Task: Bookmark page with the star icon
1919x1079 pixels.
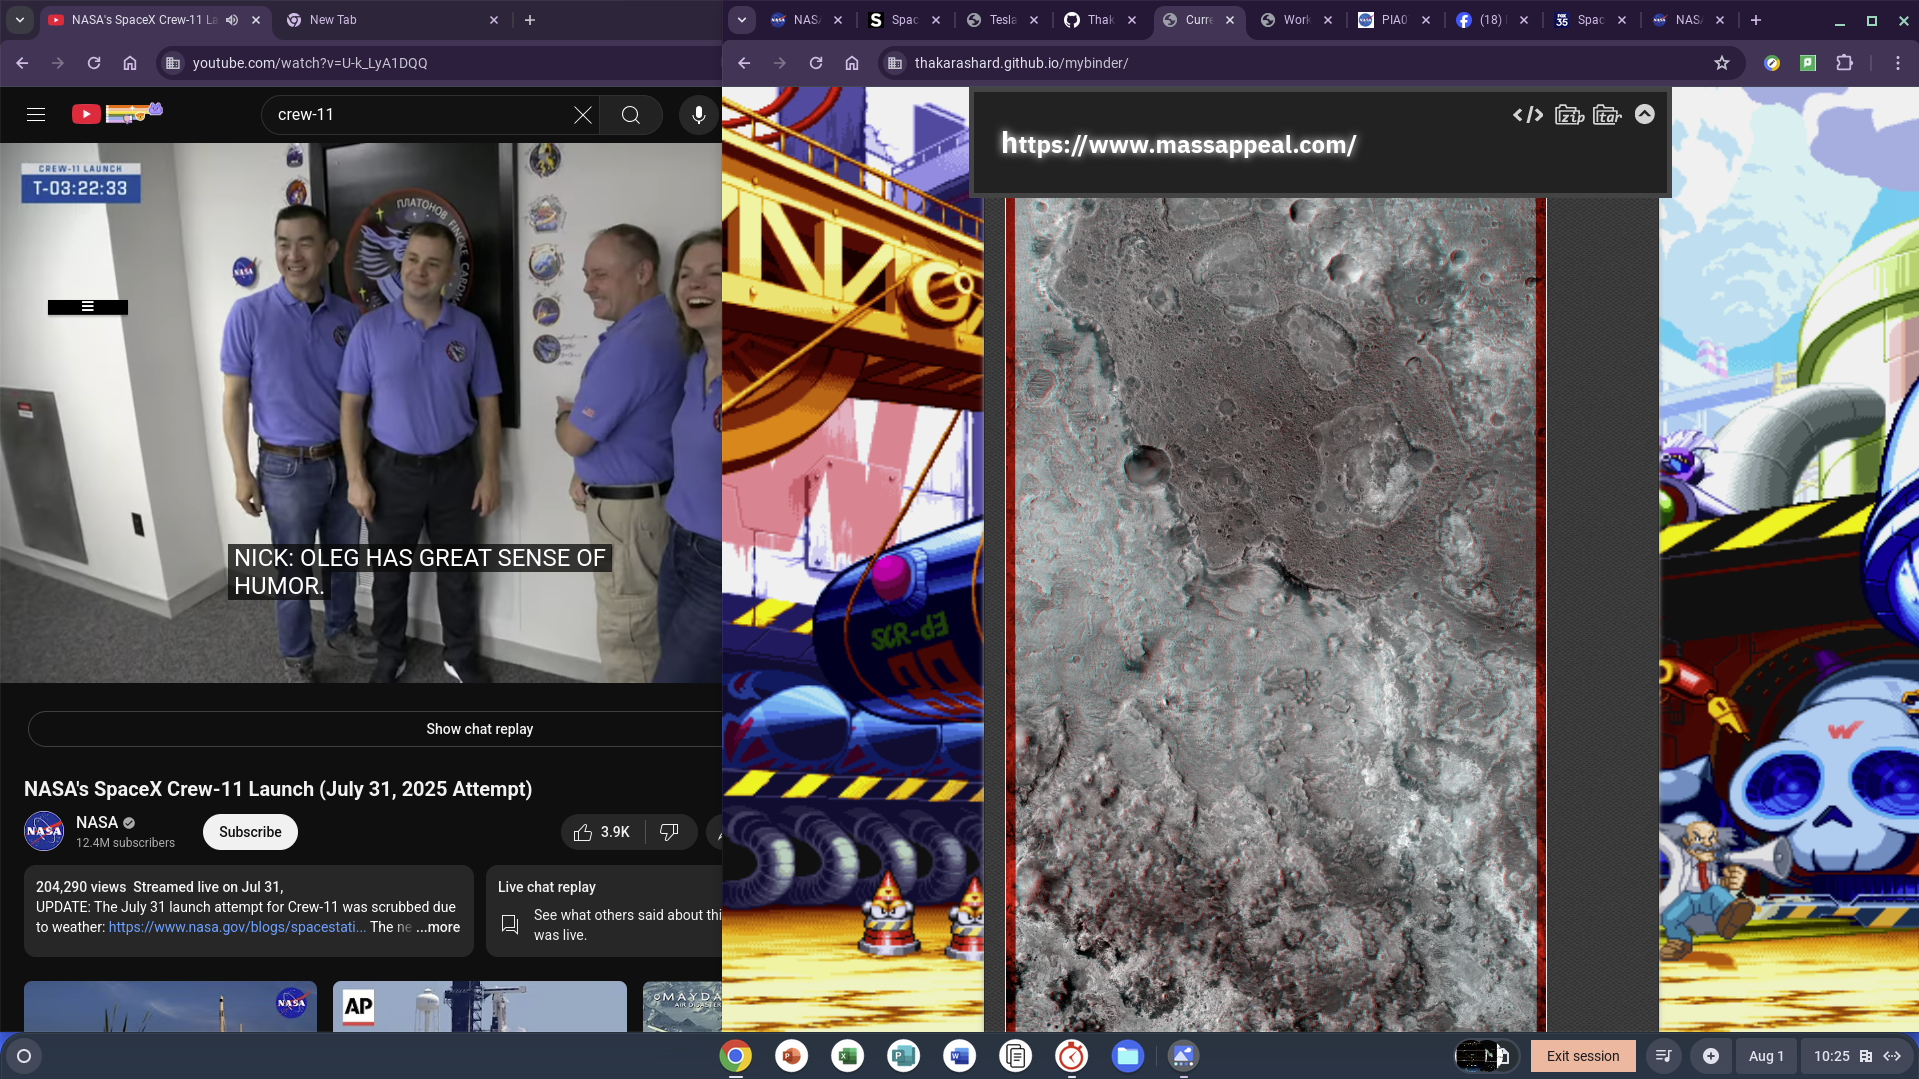Action: 1721,63
